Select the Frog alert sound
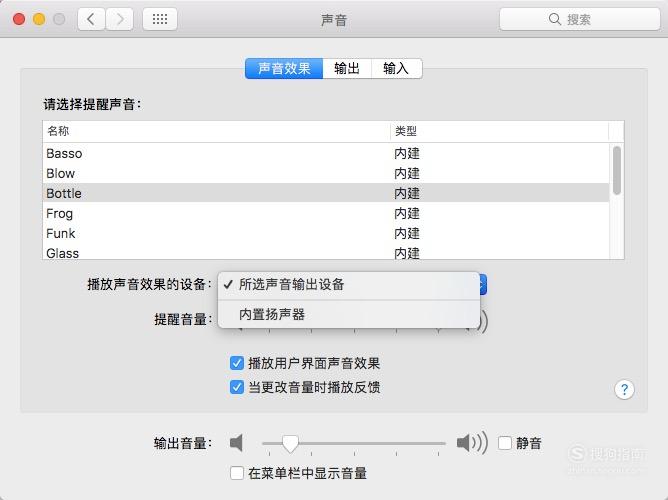This screenshot has height=500, width=668. (326, 213)
